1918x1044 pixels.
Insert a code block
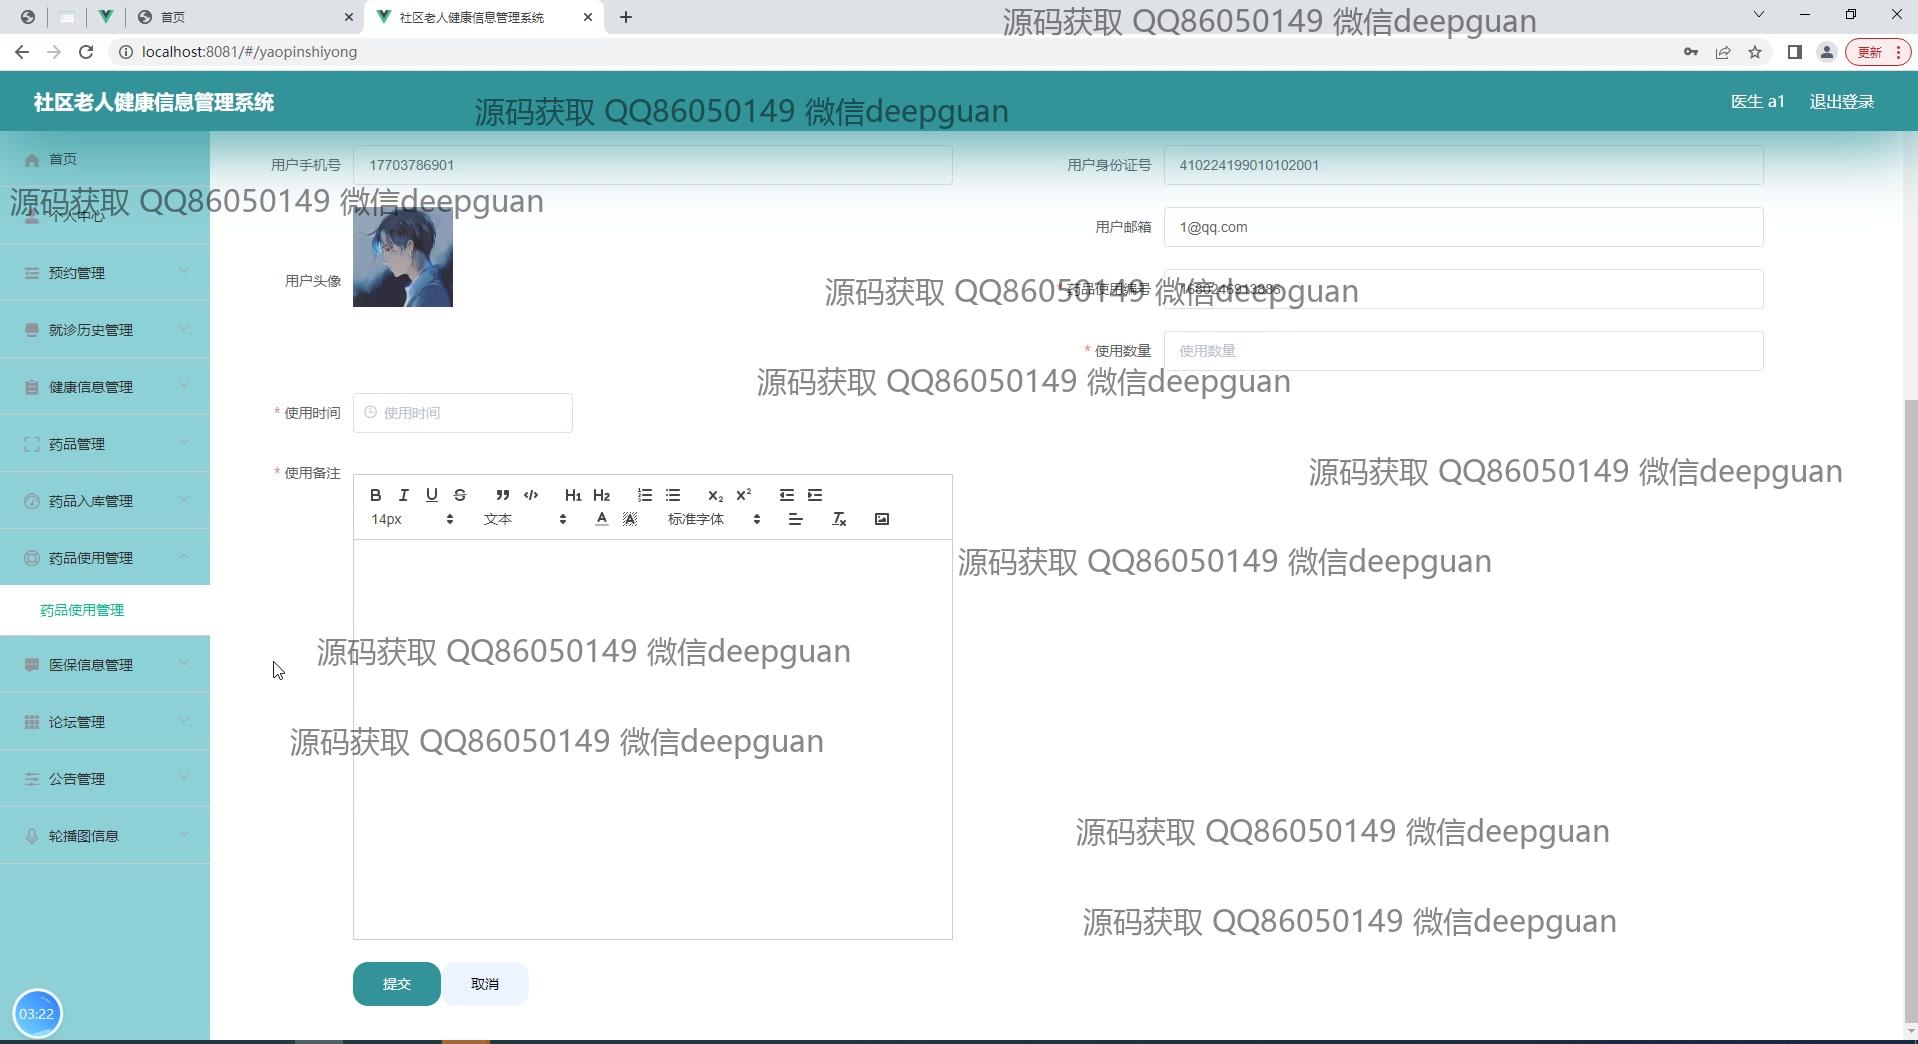tap(531, 495)
